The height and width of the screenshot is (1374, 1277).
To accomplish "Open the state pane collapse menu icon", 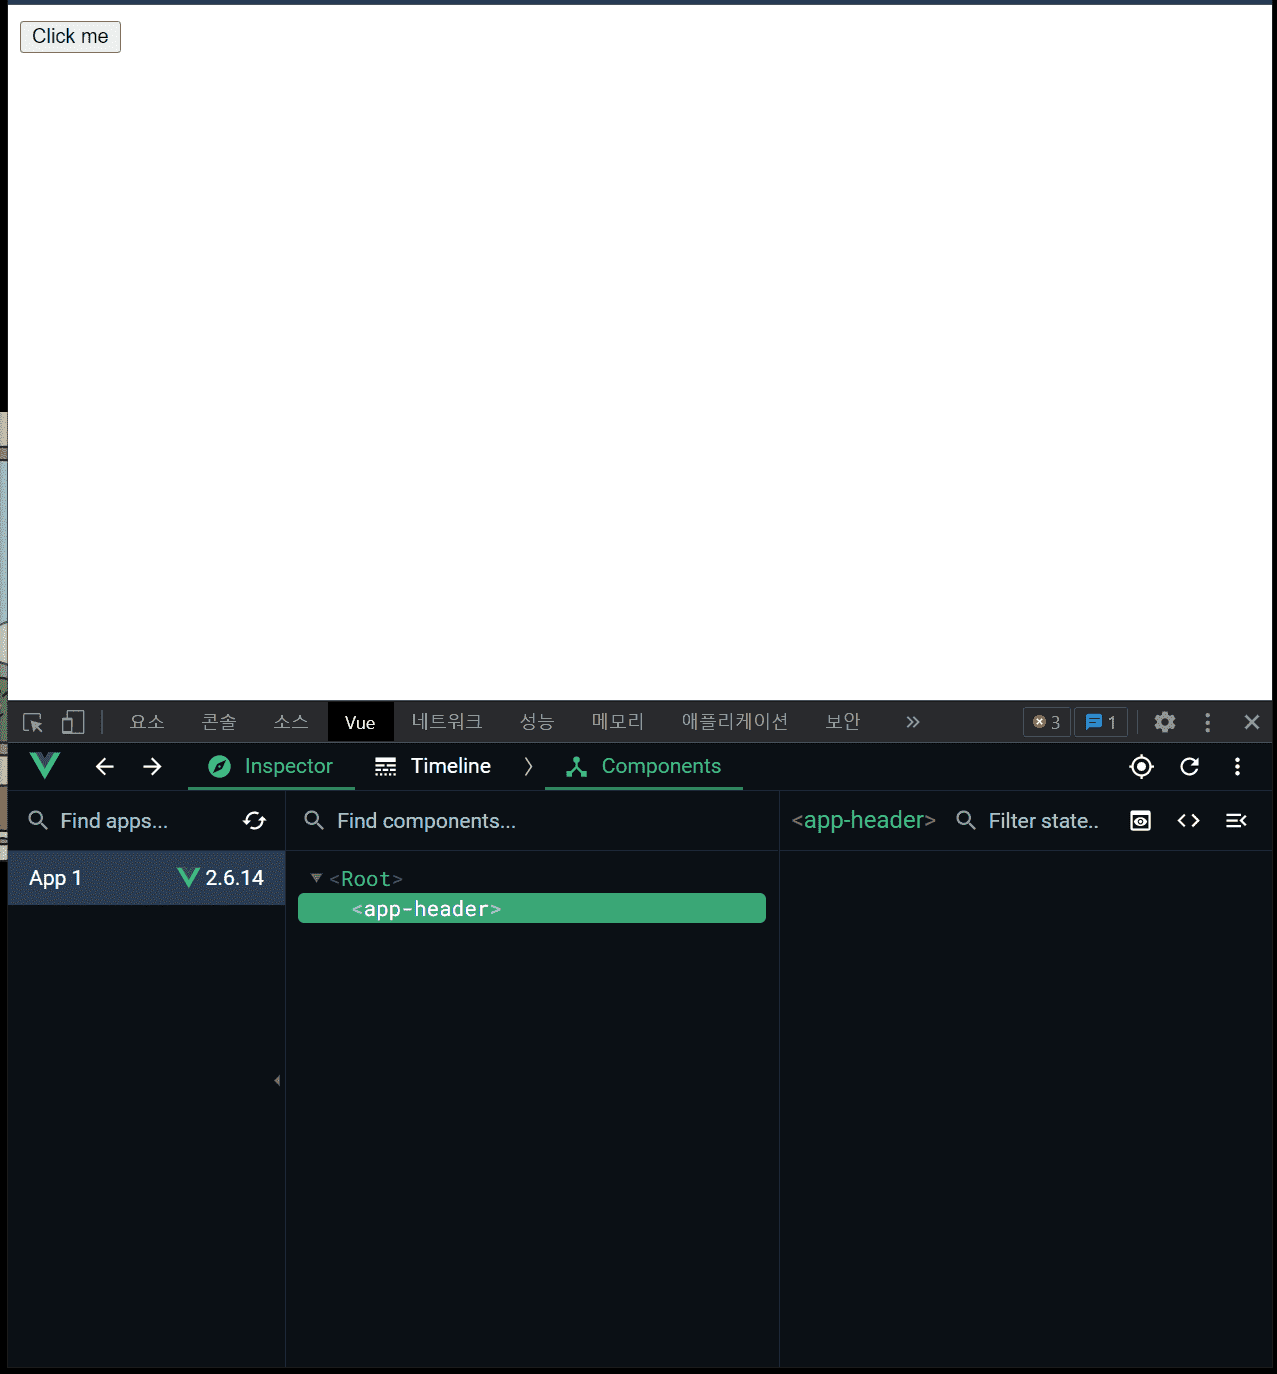I will tap(1237, 821).
